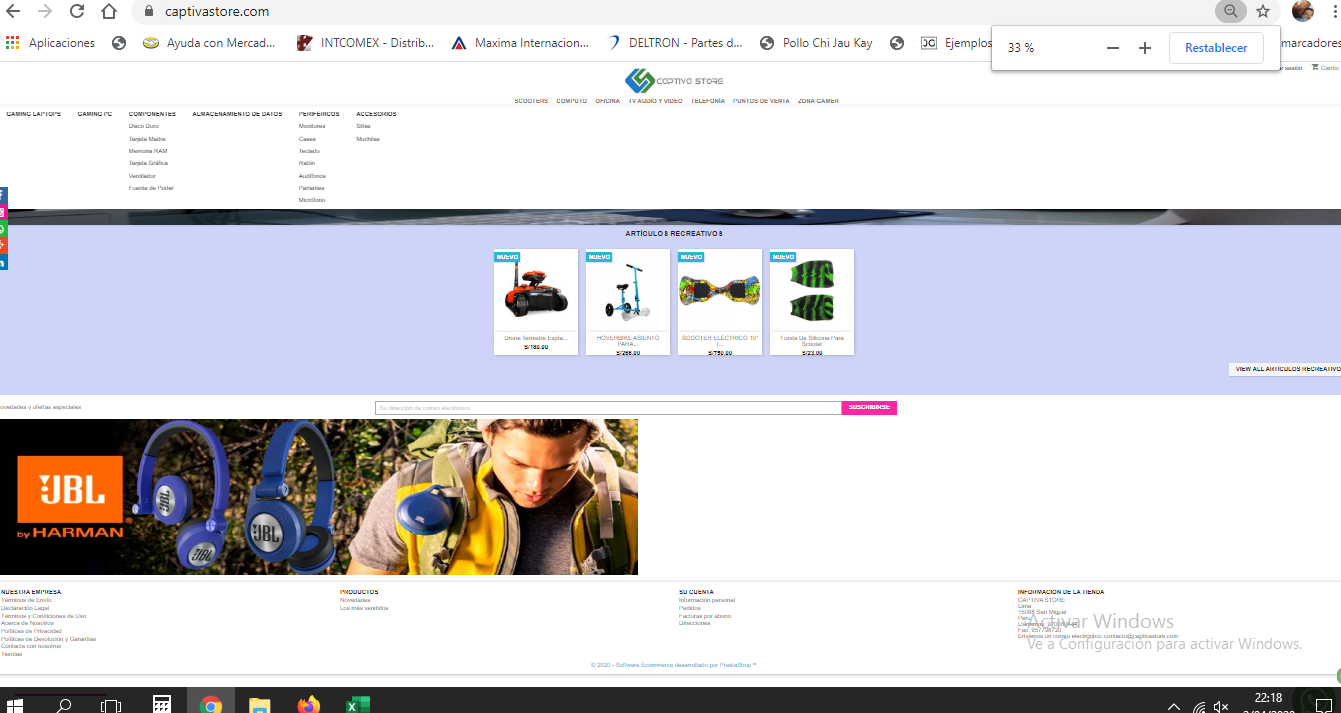Open the OFICINA menu
The height and width of the screenshot is (713, 1341).
[x=607, y=101]
